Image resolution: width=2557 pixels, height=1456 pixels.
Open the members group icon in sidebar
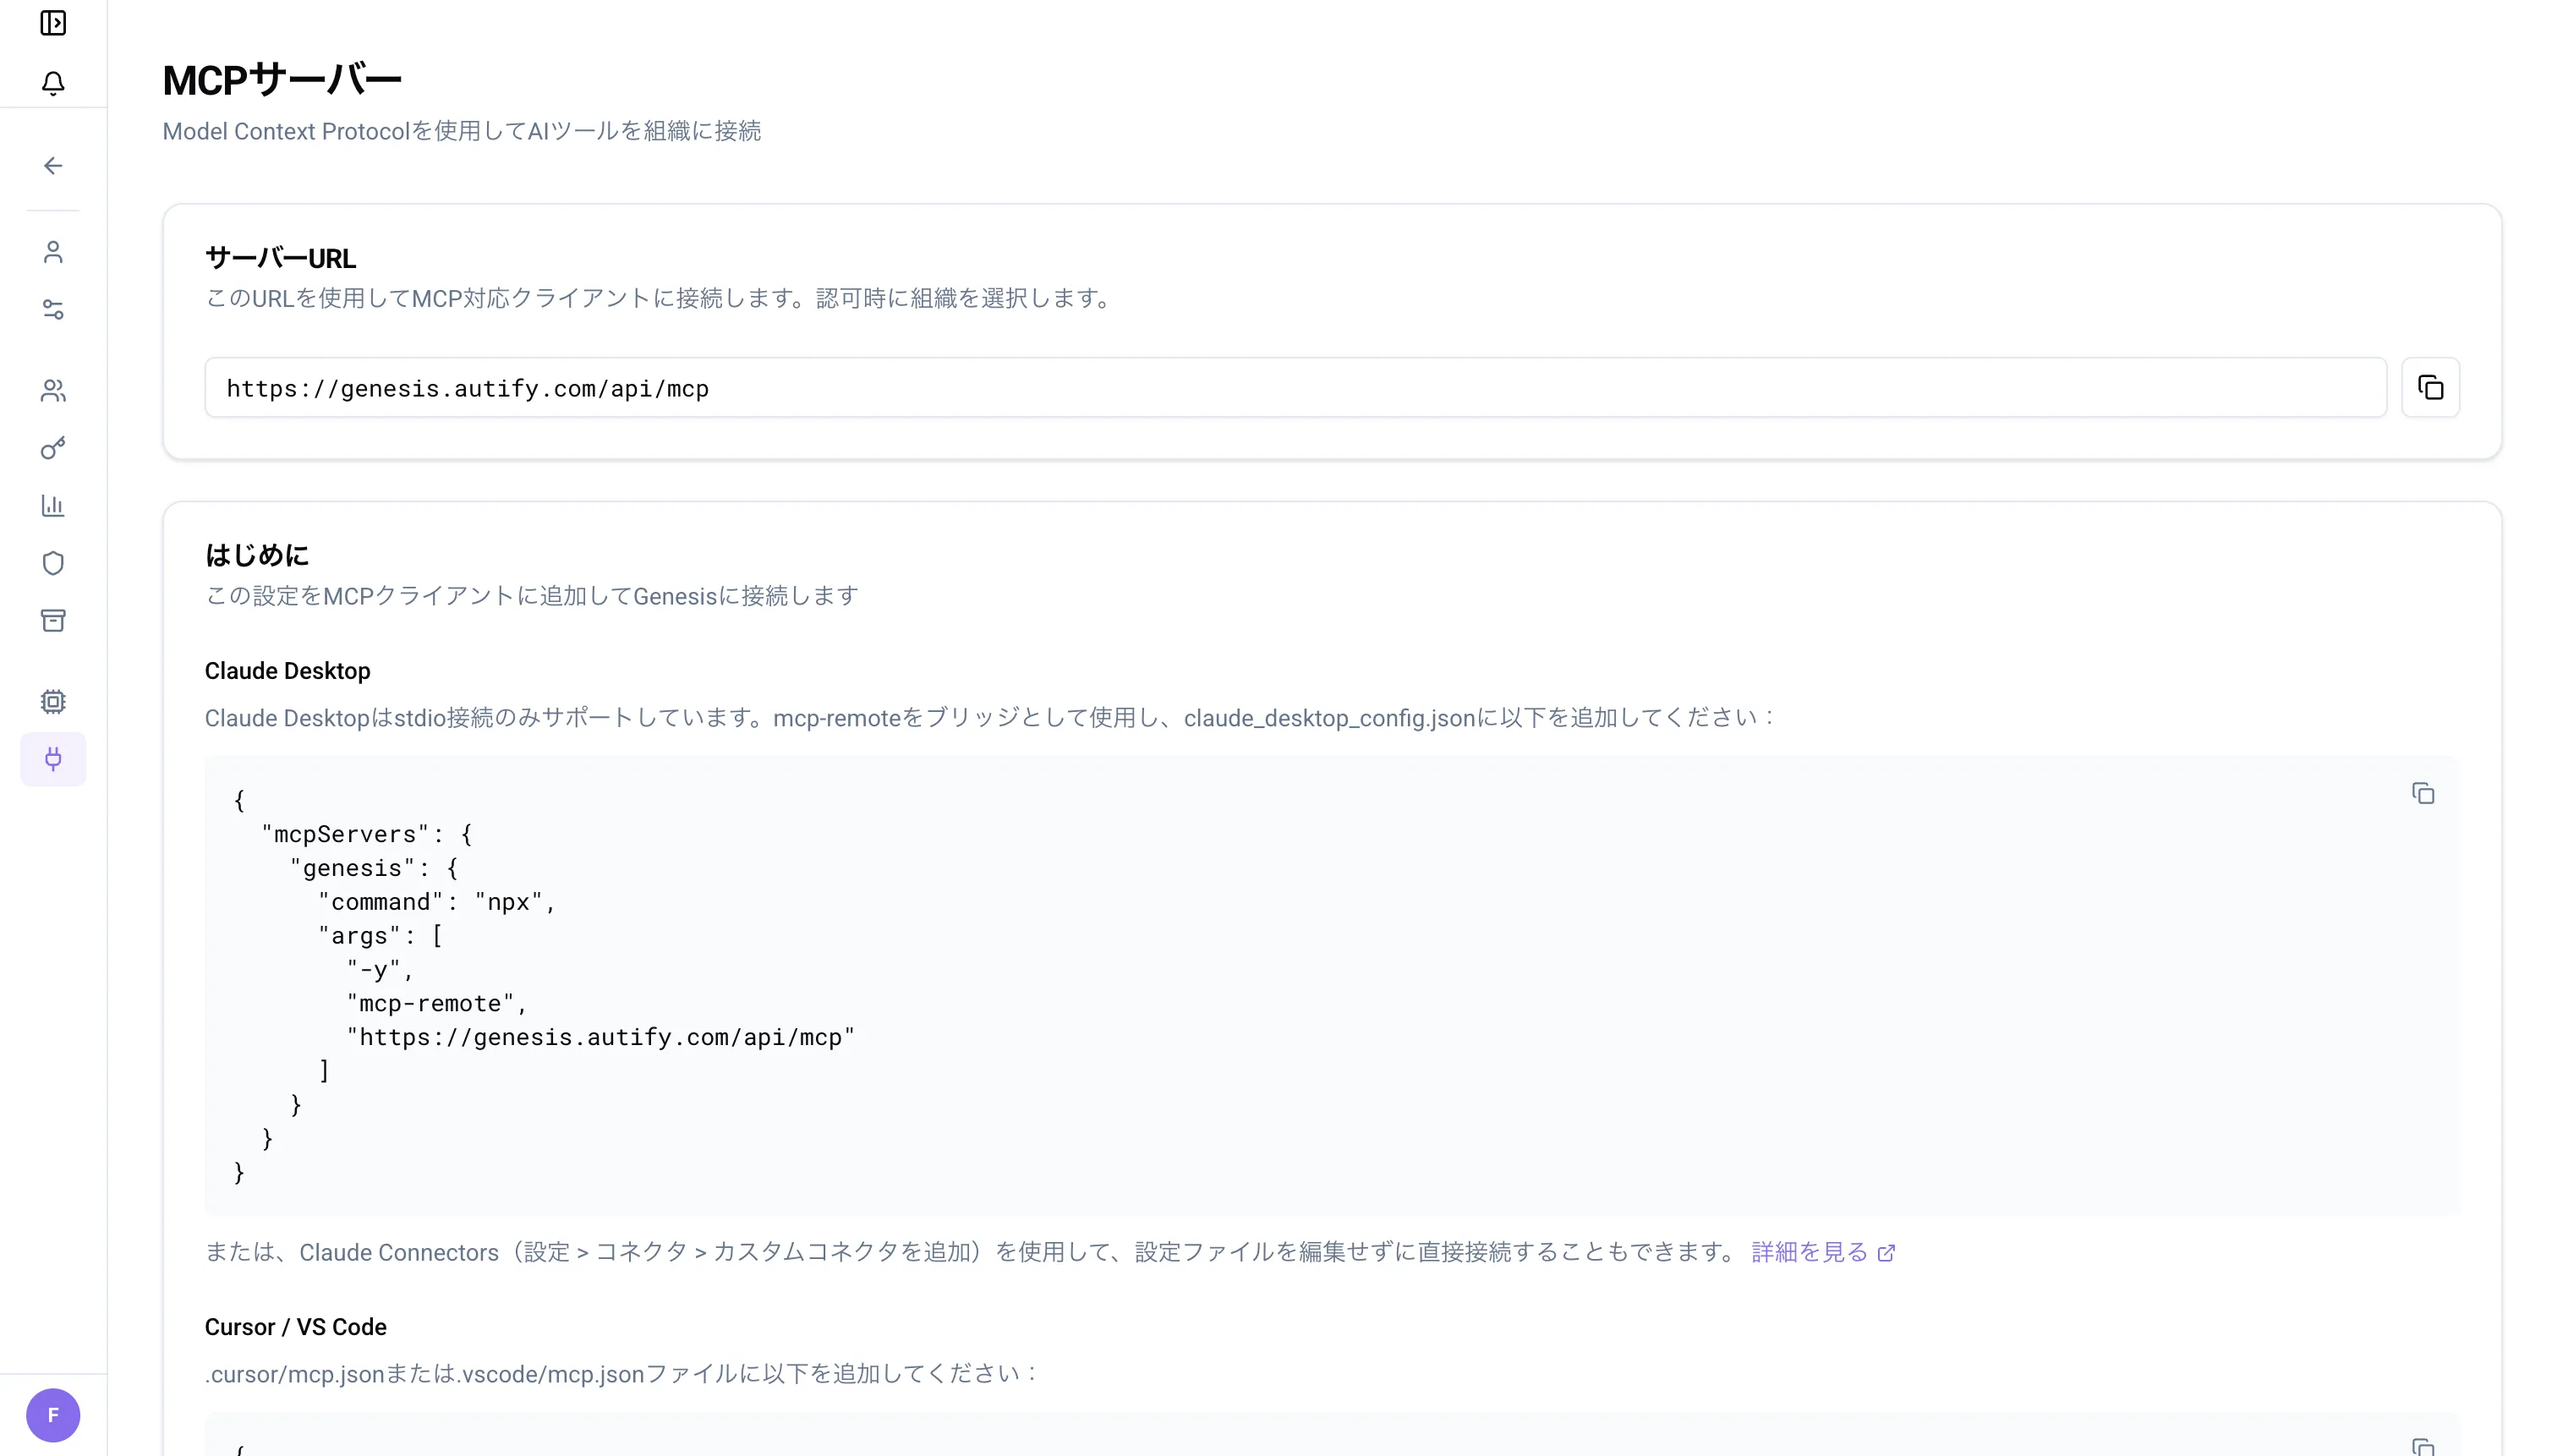(53, 390)
